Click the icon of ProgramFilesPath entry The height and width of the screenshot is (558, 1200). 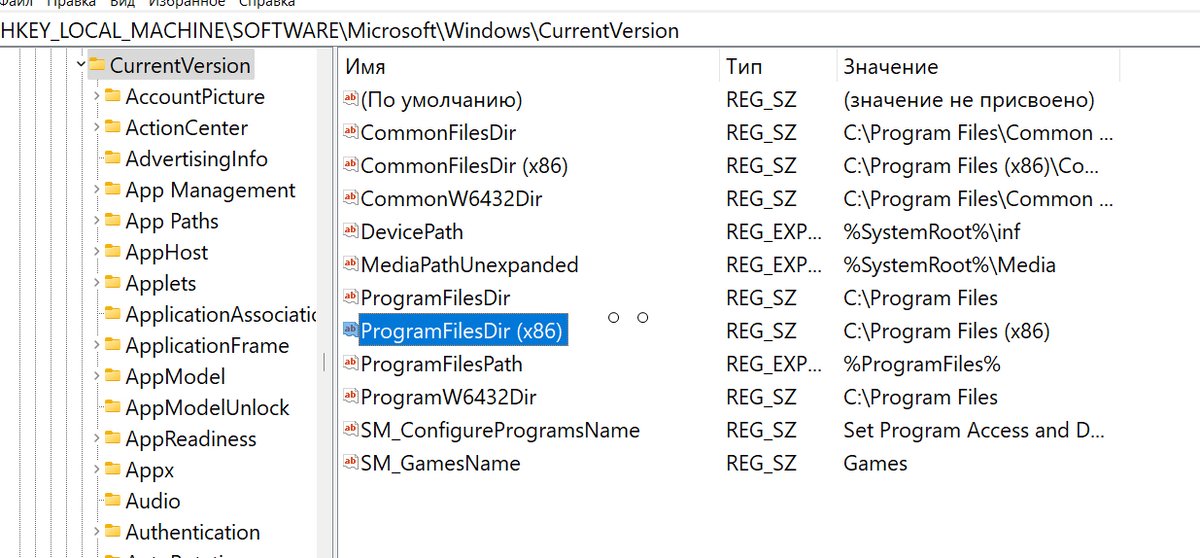350,364
